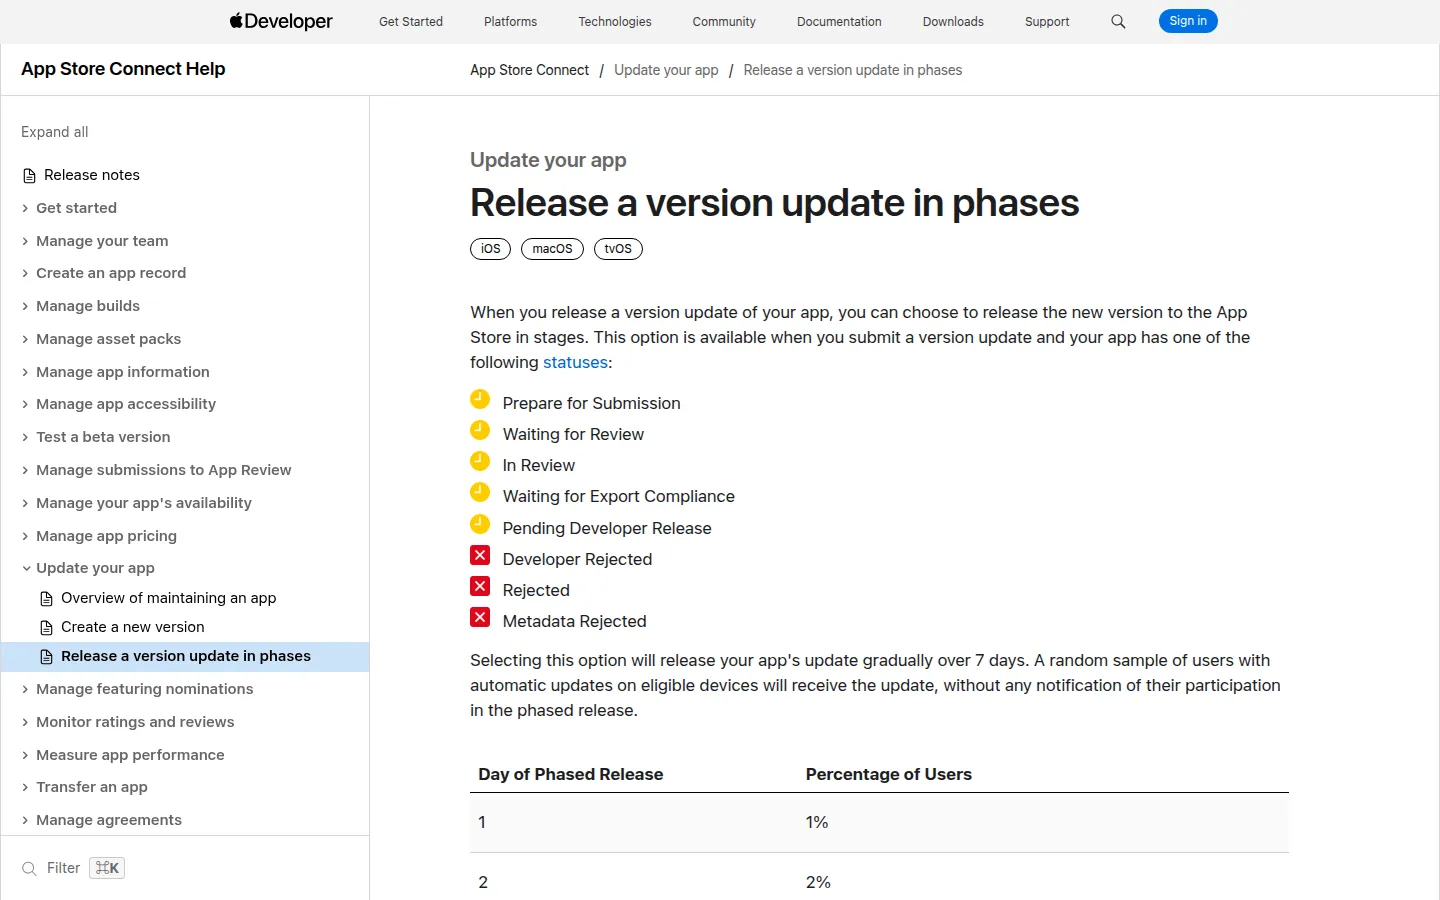Open Monitor ratings and reviews section
This screenshot has height=900, width=1440.
[135, 722]
